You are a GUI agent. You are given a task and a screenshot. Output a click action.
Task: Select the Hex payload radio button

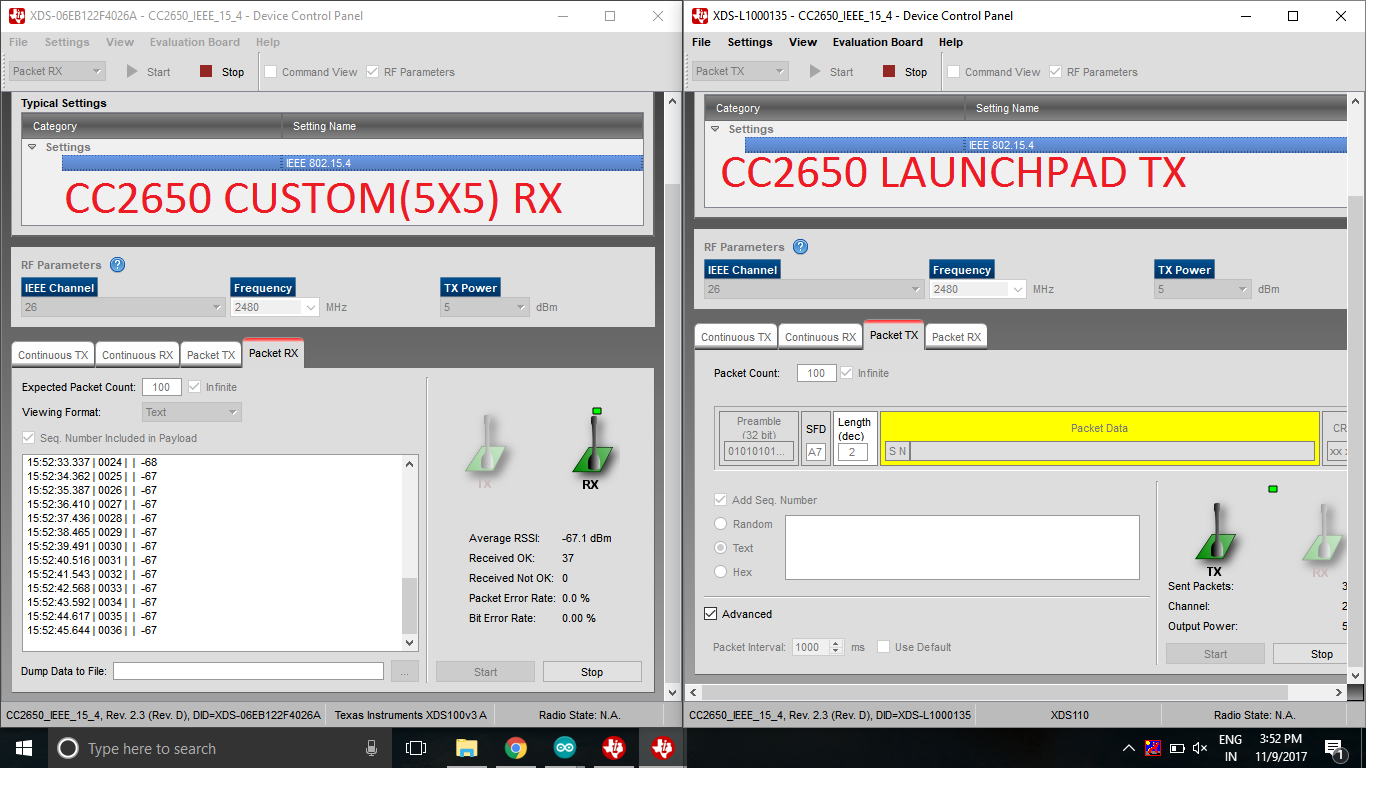click(720, 572)
